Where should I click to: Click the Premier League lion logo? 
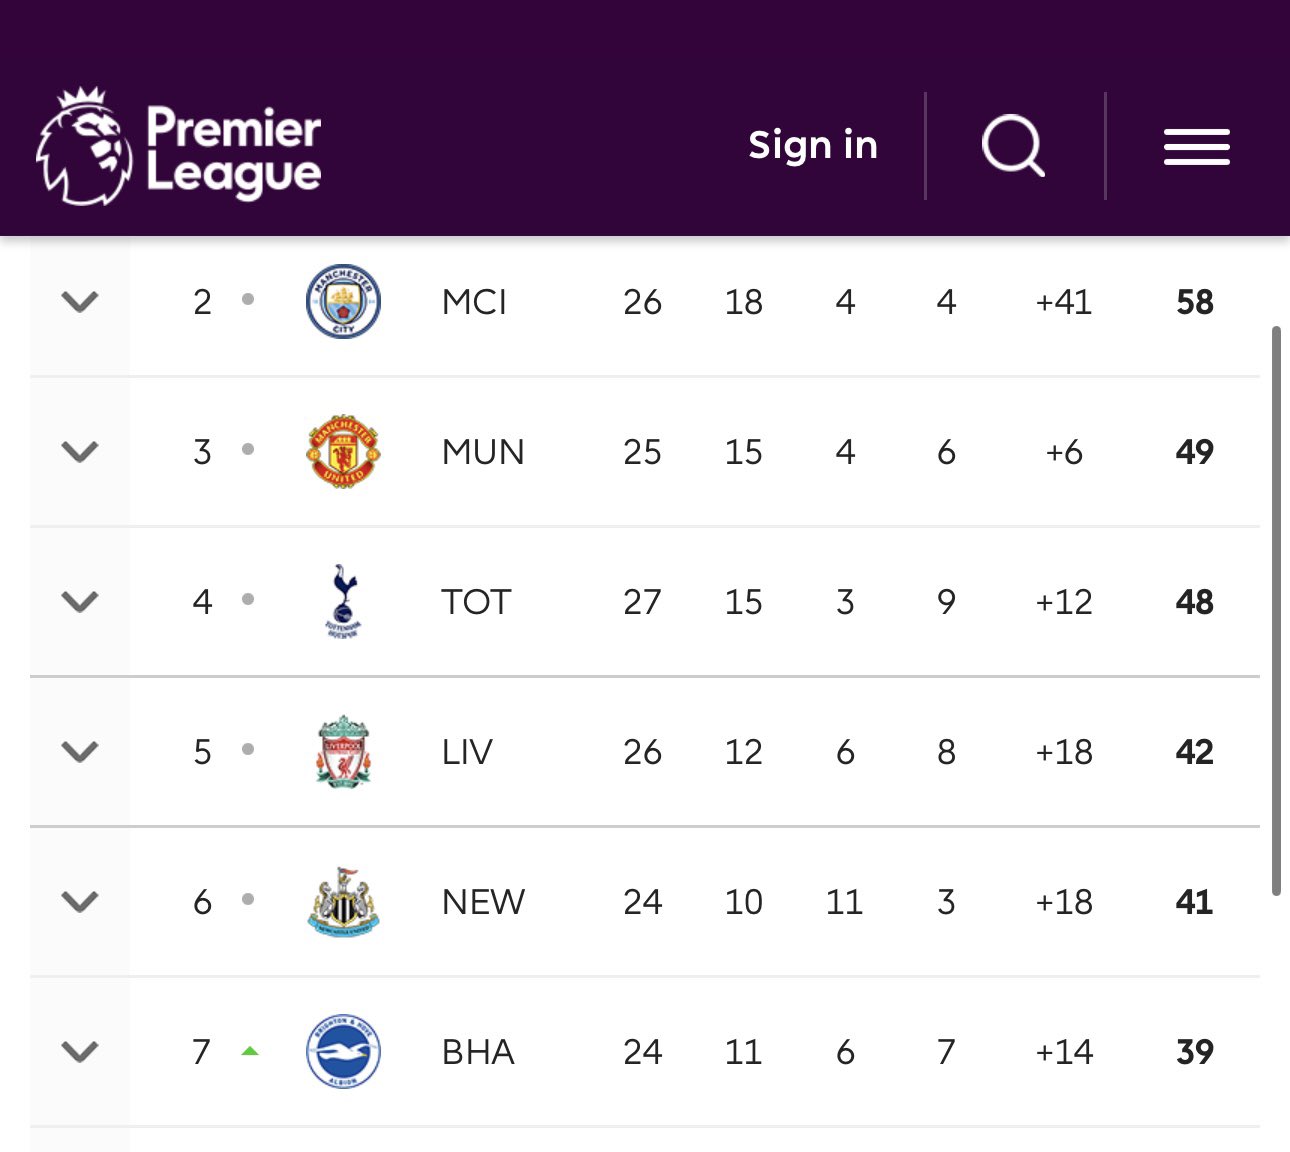pyautogui.click(x=84, y=146)
